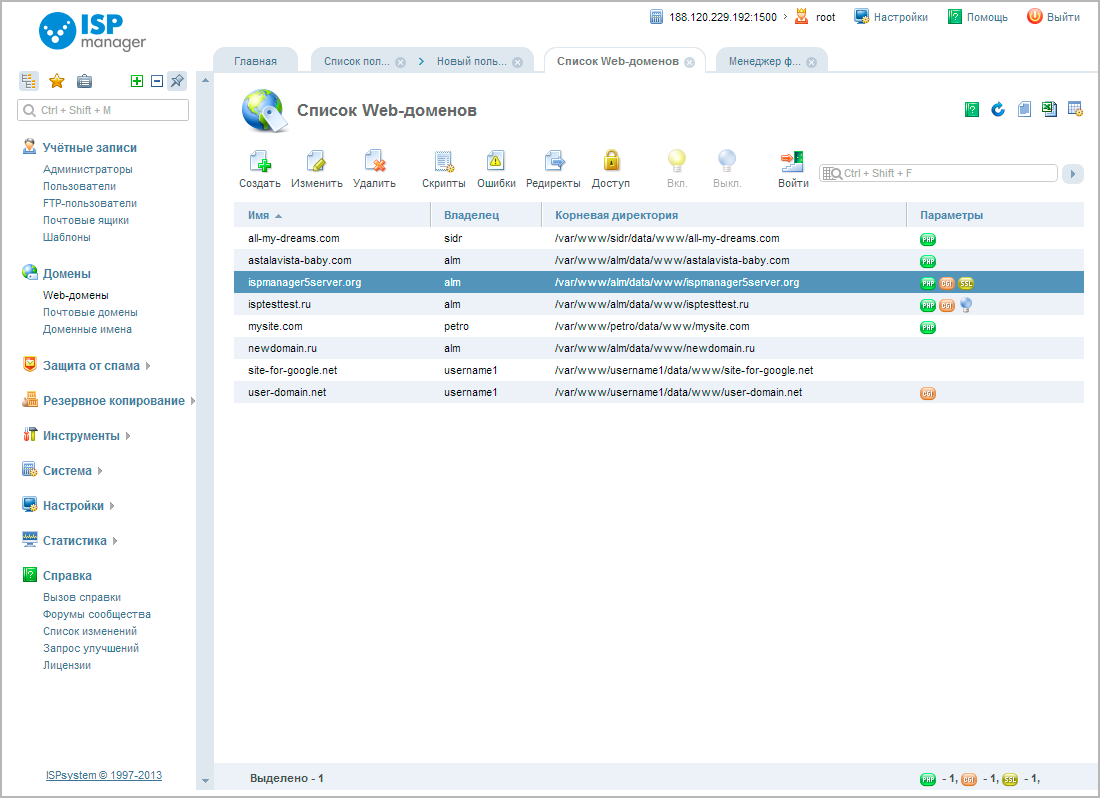Click the copy documents icon above the table

[x=1024, y=109]
